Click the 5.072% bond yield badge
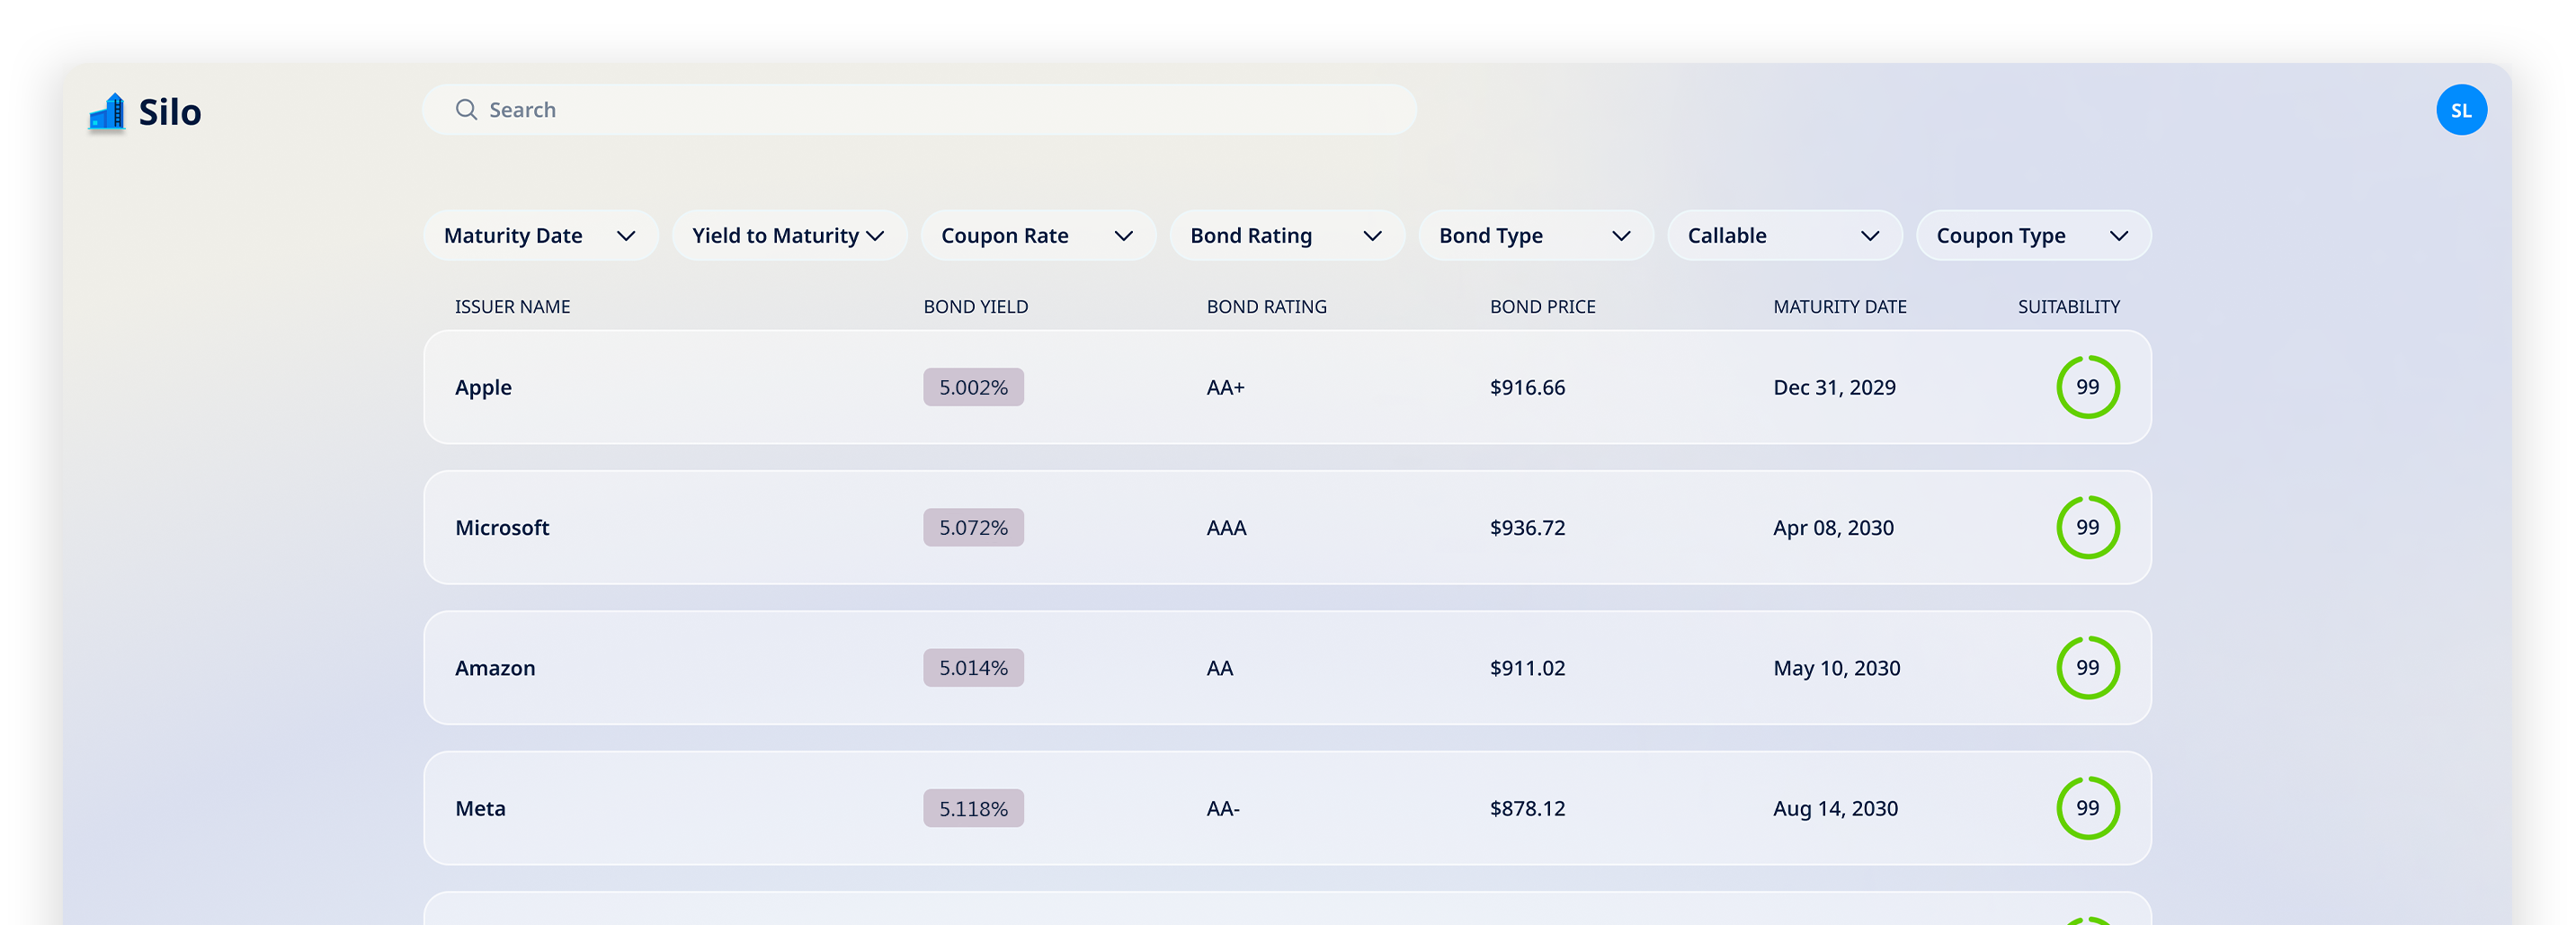The width and height of the screenshot is (2576, 925). pos(973,527)
